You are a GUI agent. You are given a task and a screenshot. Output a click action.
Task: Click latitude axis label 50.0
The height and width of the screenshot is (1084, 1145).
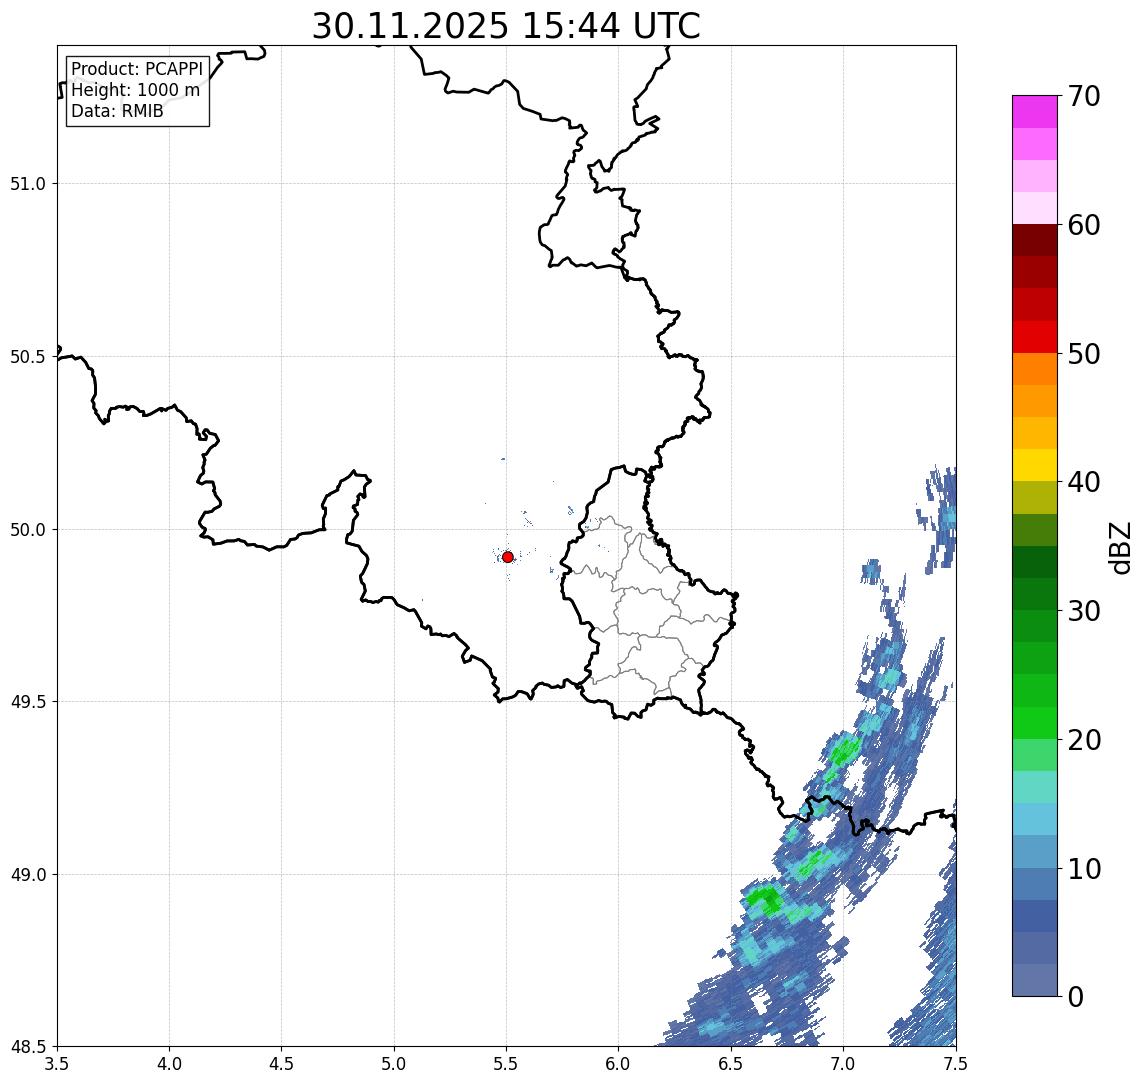click(28, 530)
